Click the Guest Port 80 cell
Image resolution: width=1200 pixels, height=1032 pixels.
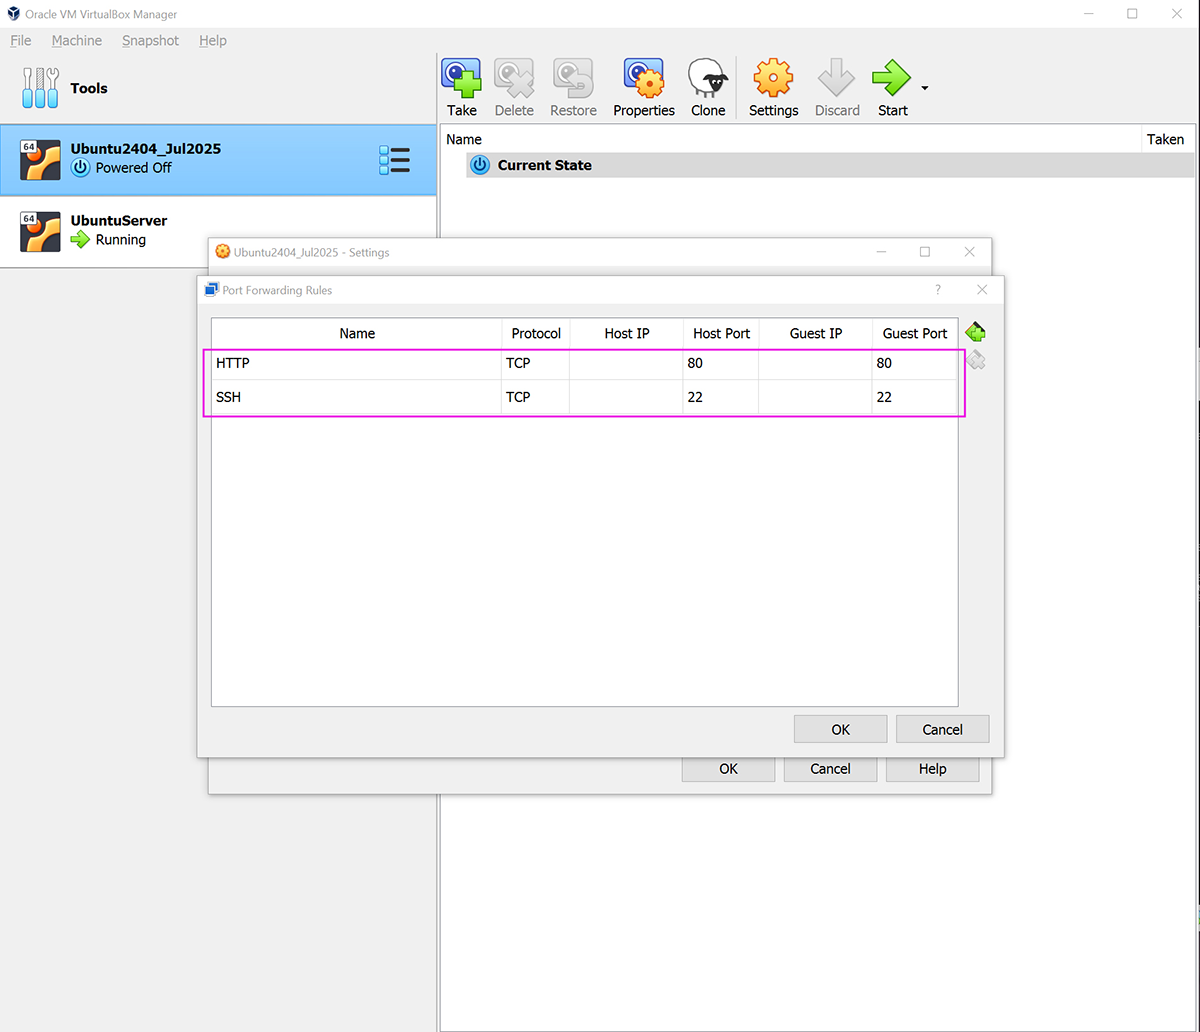(915, 363)
